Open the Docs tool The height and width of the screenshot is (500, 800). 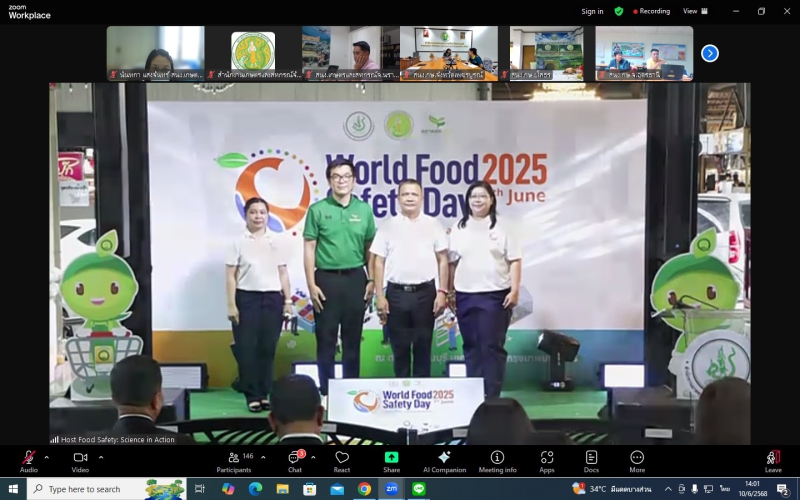click(x=591, y=461)
